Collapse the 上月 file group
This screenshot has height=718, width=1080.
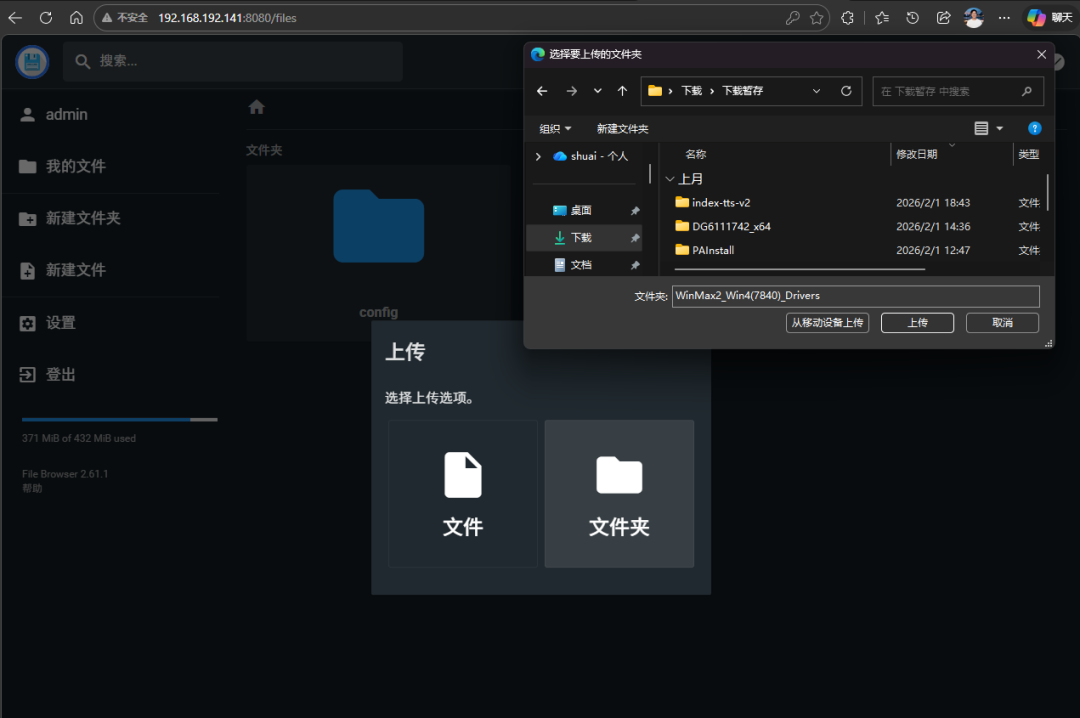[x=670, y=178]
